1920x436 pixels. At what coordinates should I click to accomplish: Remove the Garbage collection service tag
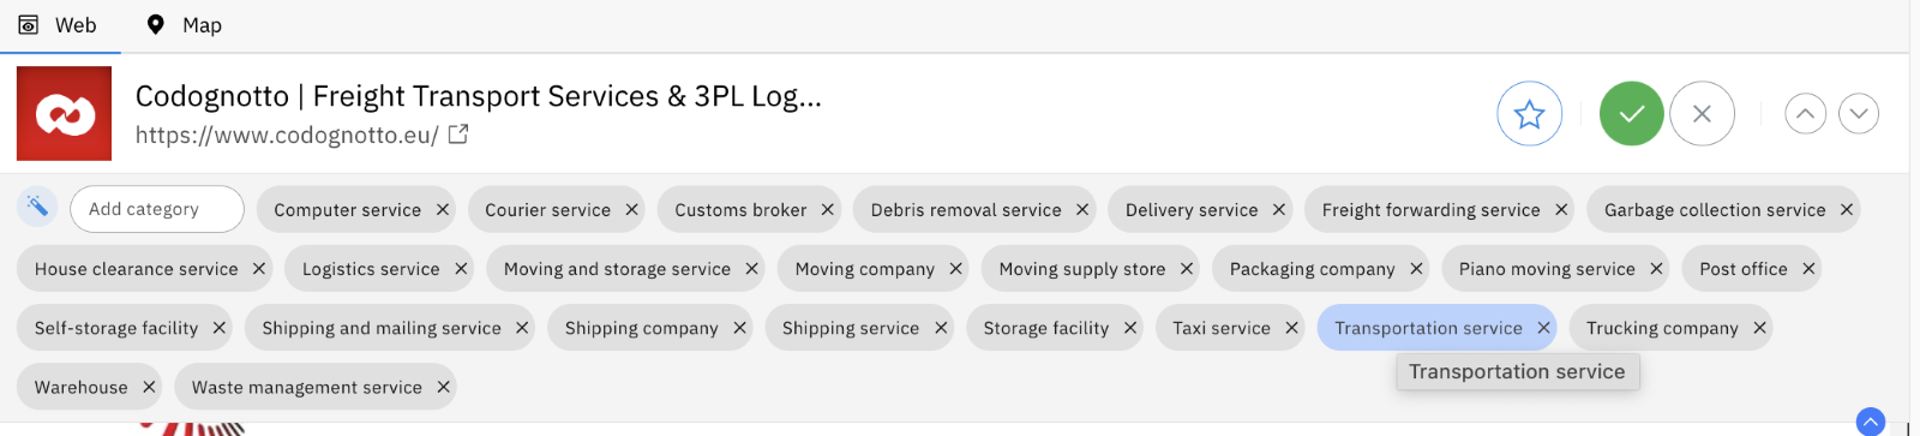pos(1846,210)
